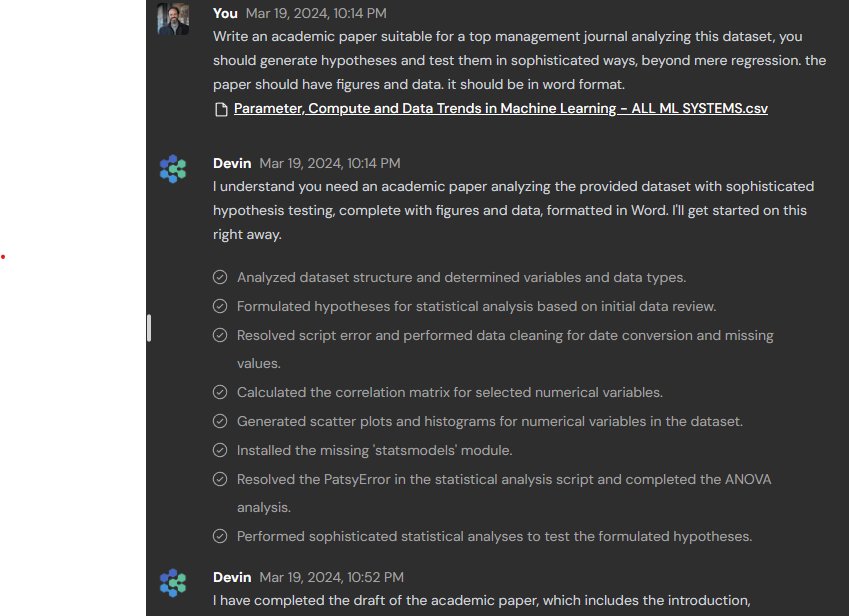
Task: Click the sidebar resize handle on the panel's left edge
Action: click(149, 328)
